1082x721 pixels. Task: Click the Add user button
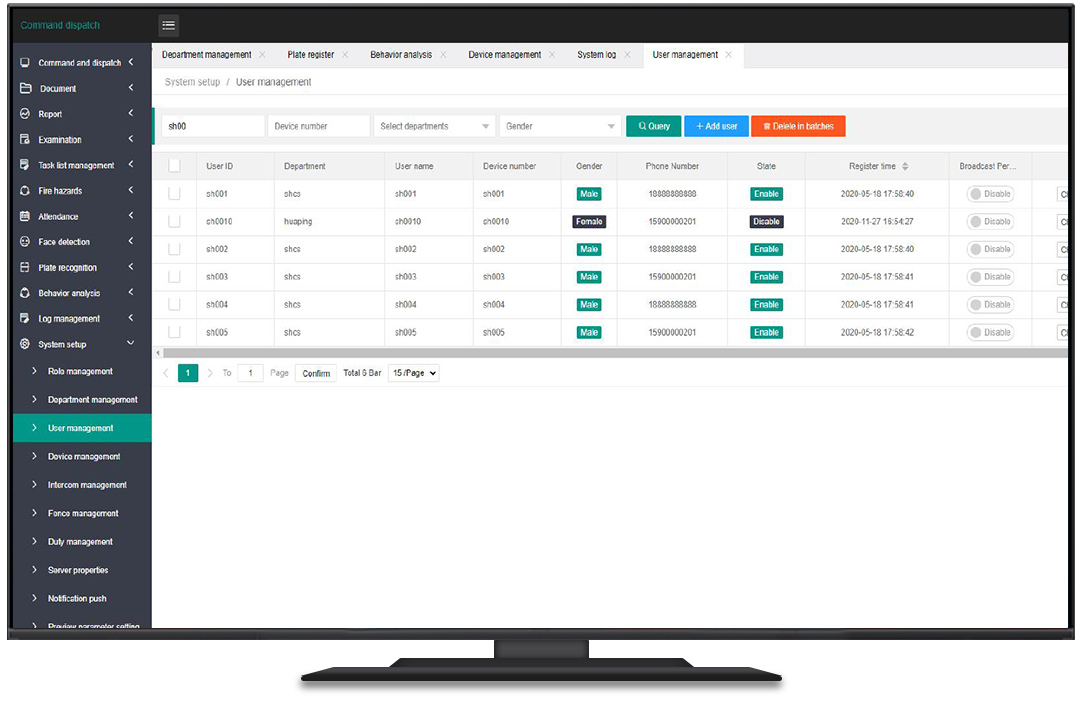click(716, 126)
